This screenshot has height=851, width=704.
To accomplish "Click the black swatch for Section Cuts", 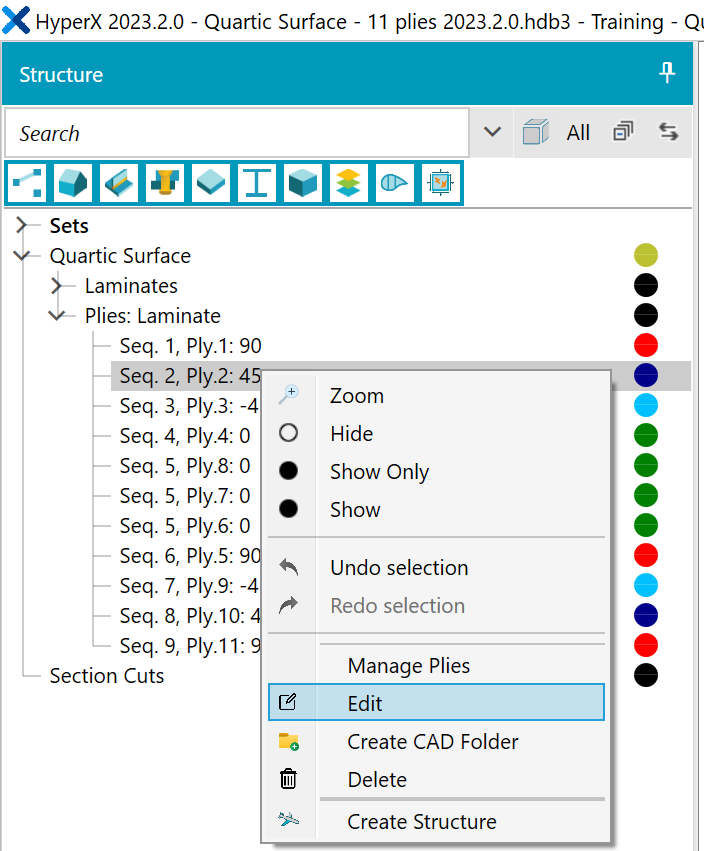I will (x=645, y=675).
